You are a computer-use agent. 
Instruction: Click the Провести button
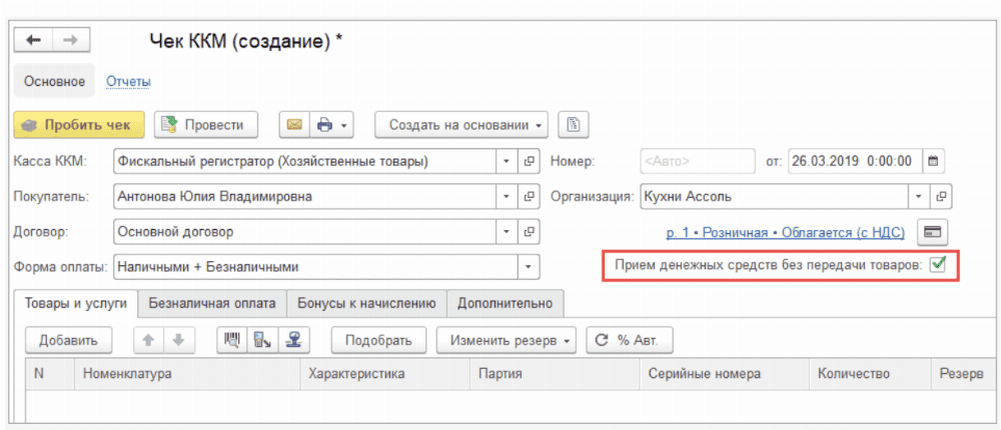206,125
